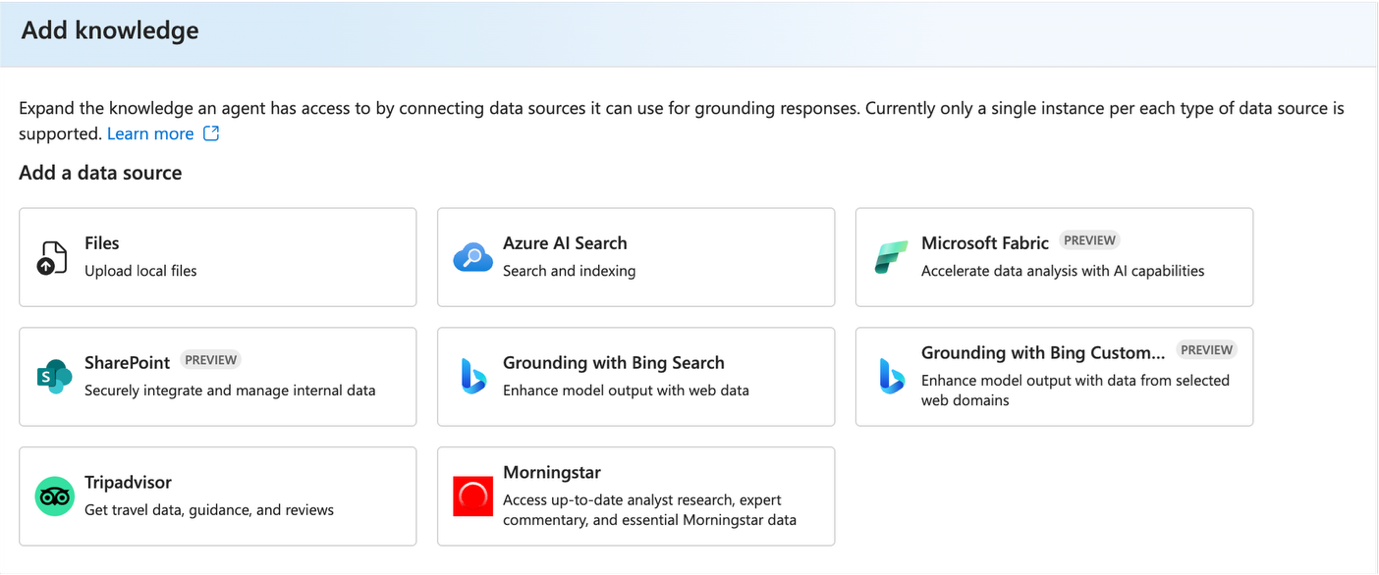Click the PREVIEW badge on Microsoft Fabric

click(1089, 241)
